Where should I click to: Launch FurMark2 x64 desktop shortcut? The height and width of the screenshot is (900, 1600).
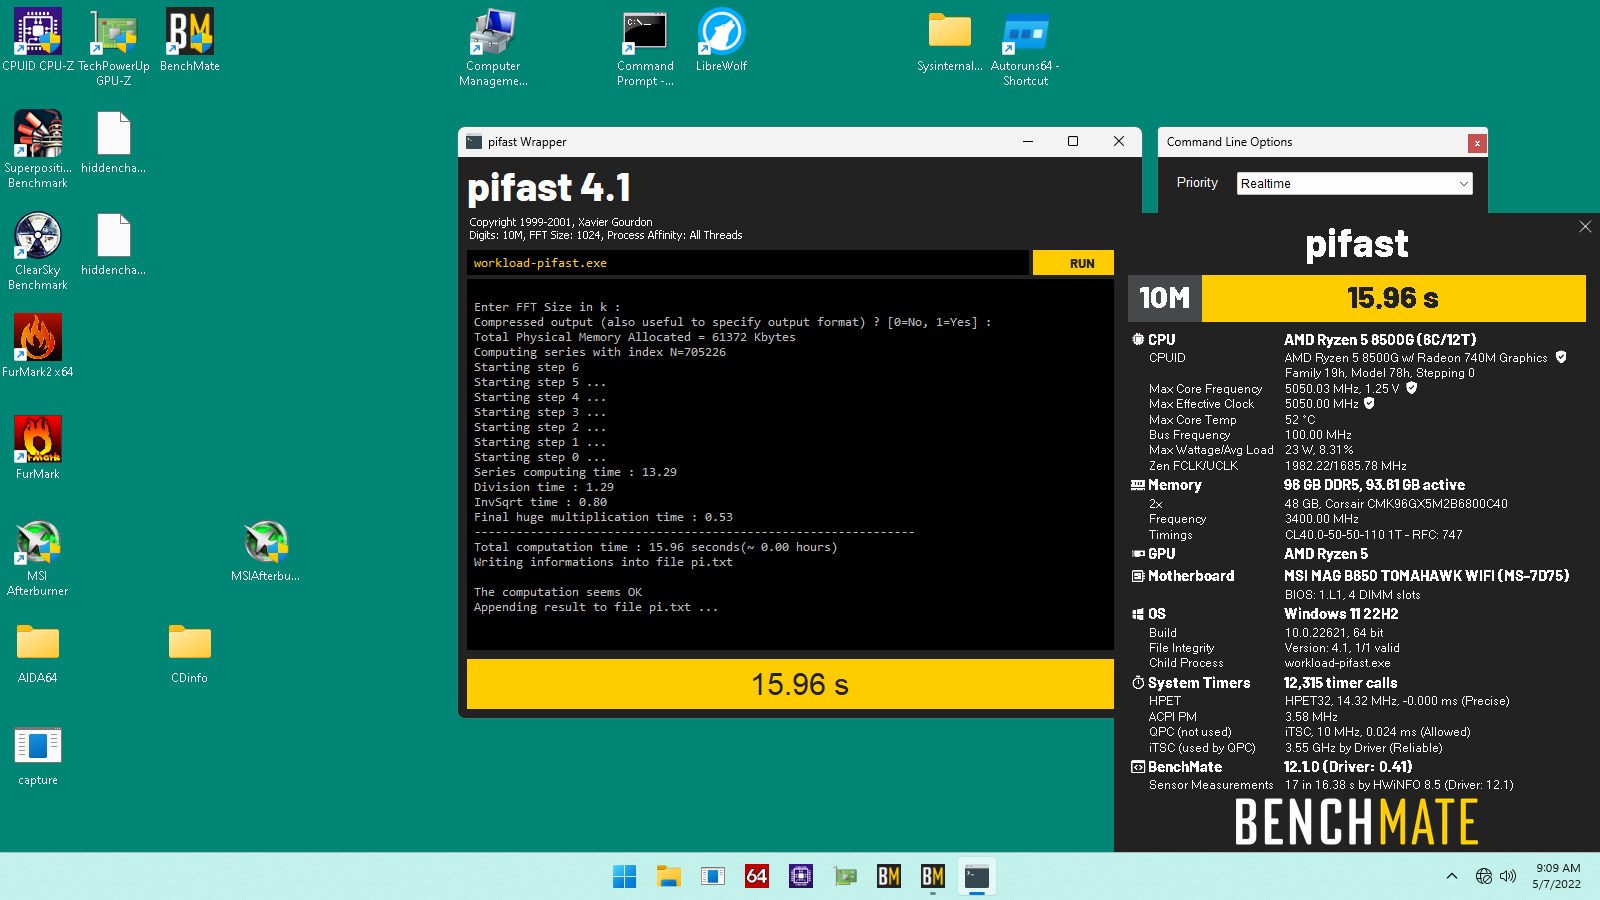pyautogui.click(x=38, y=346)
